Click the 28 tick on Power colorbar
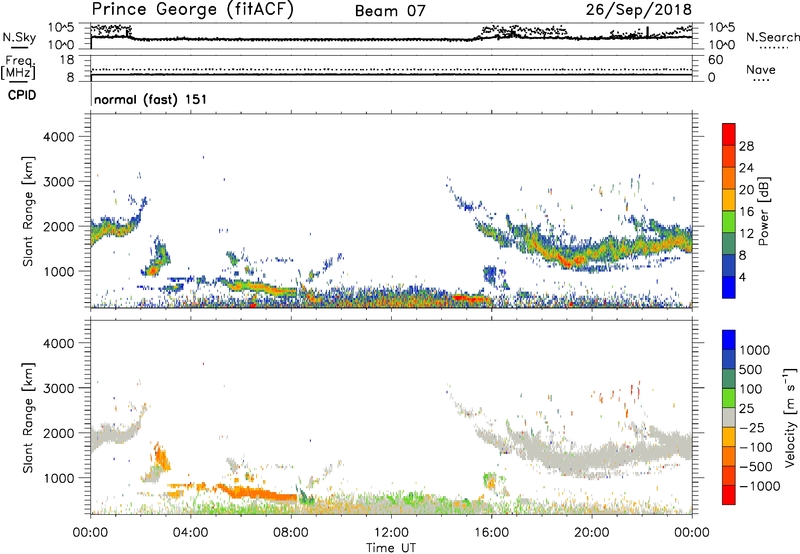The image size is (800, 554). (x=746, y=146)
